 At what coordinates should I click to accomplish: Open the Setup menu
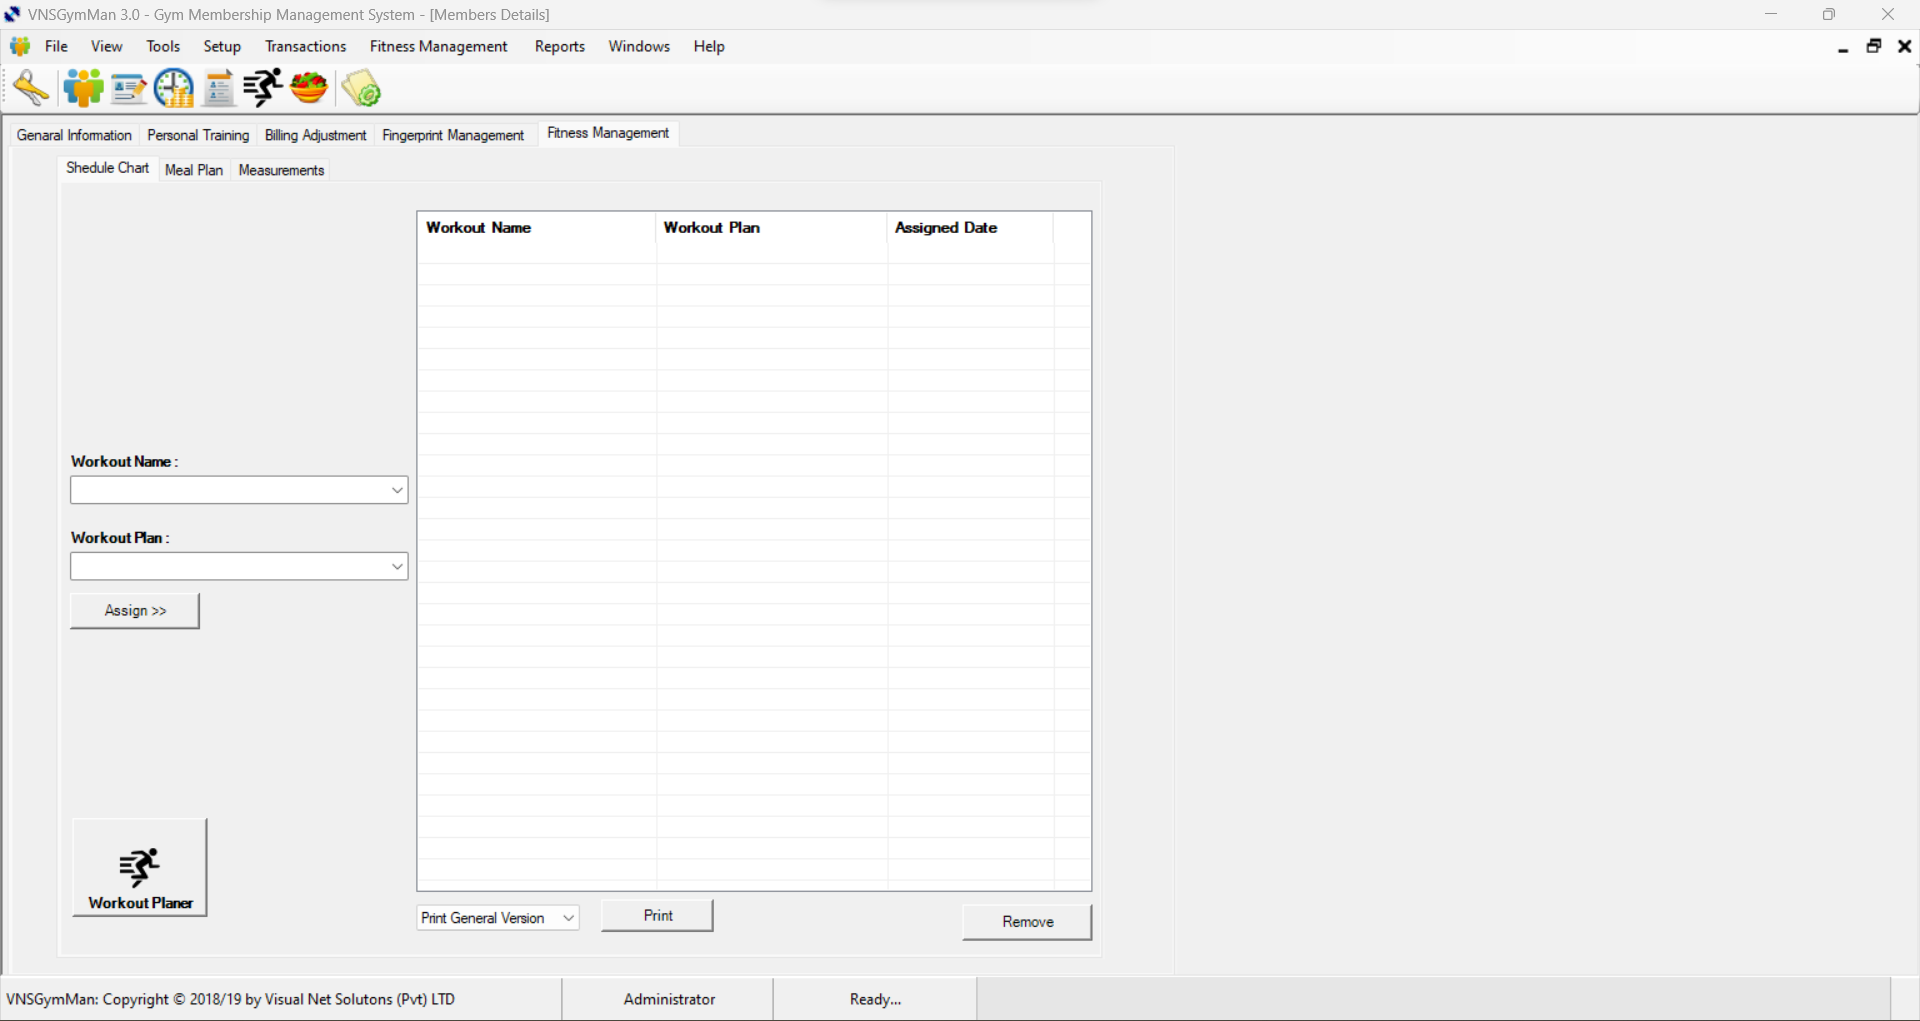(x=222, y=46)
